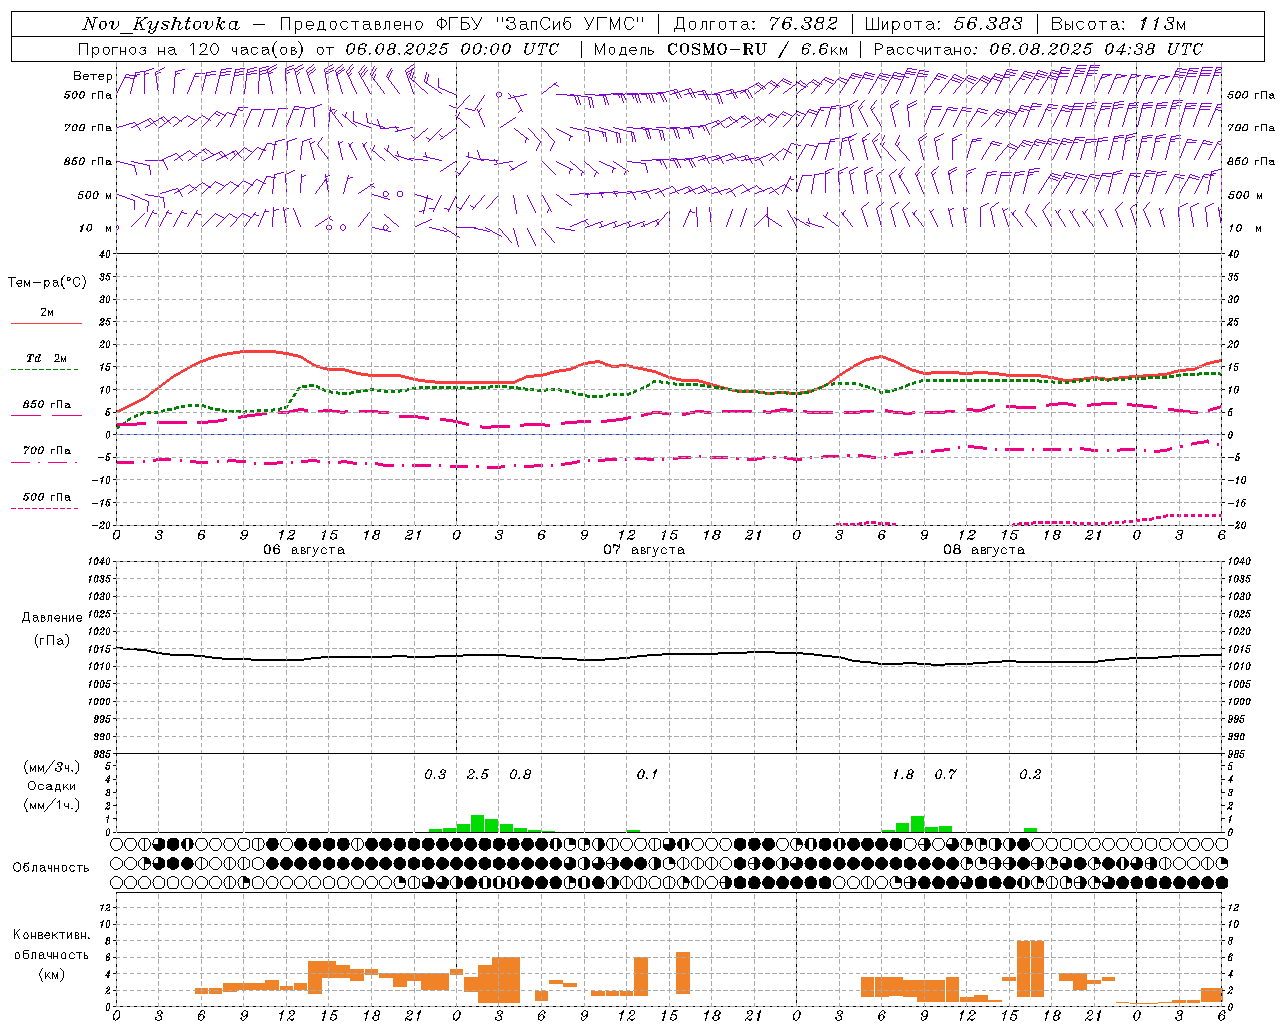The width and height of the screenshot is (1280, 1024).
Task: Click the right '700 гПа' wind level label
Action: coord(1251,128)
